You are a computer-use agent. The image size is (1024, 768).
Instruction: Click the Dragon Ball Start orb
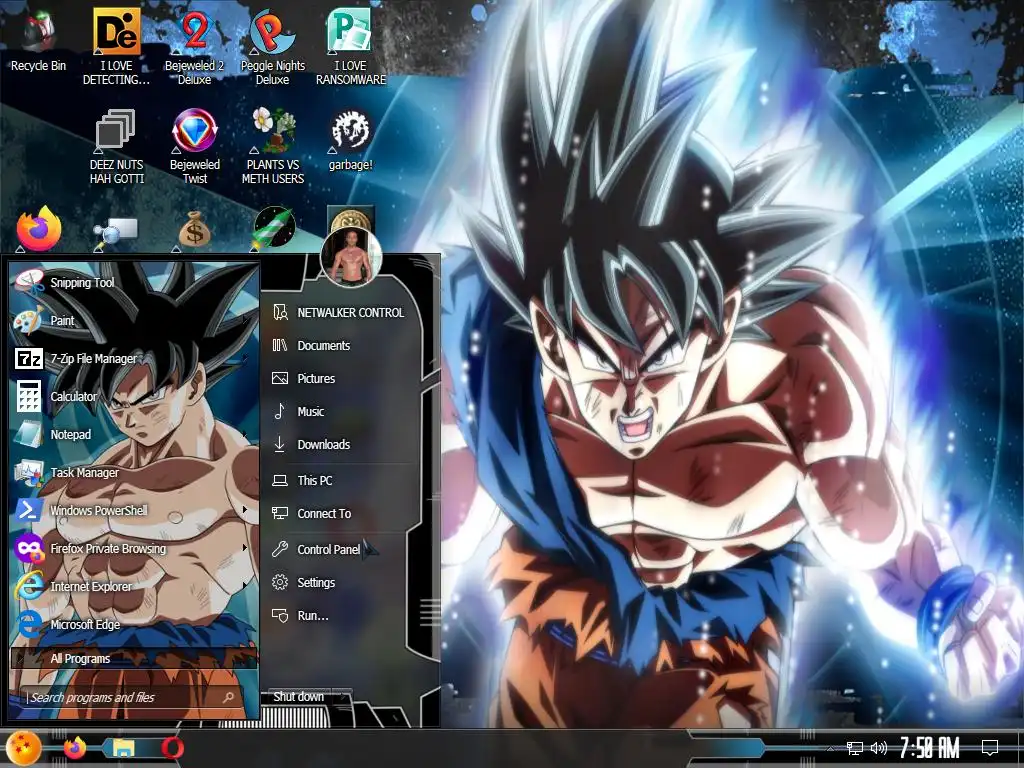click(24, 748)
